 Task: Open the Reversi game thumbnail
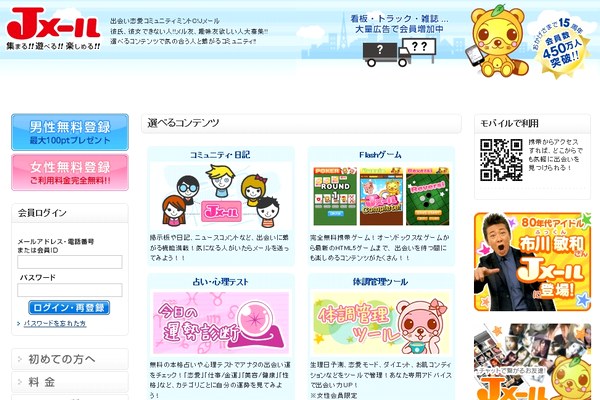[x=428, y=196]
